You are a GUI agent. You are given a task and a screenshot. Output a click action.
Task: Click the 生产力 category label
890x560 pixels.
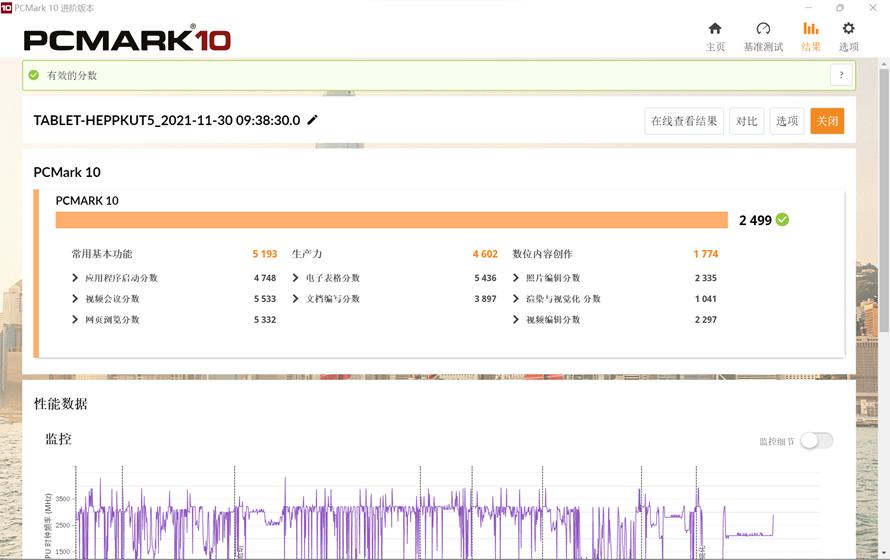(x=307, y=254)
